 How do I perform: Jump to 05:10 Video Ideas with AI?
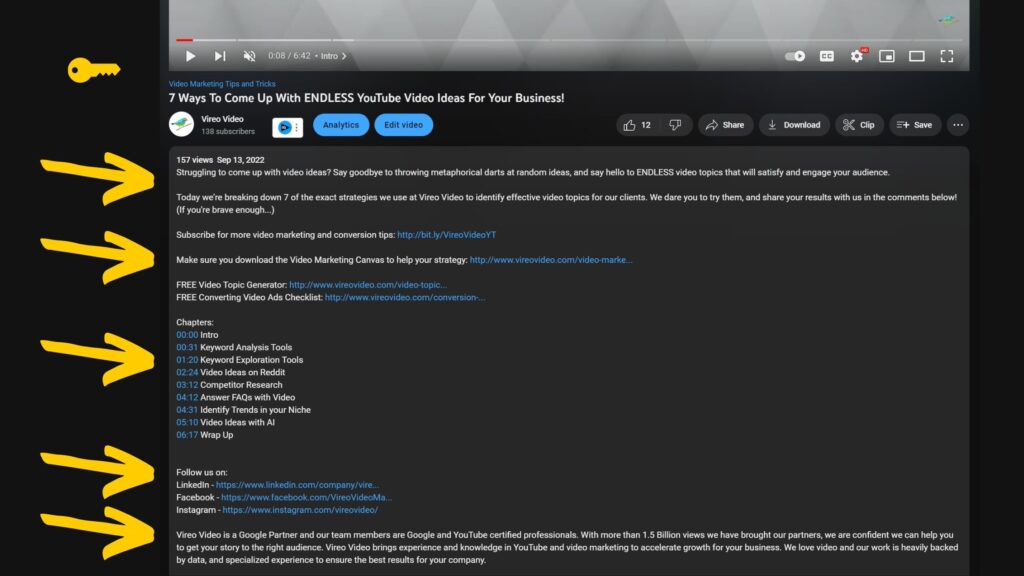187,422
